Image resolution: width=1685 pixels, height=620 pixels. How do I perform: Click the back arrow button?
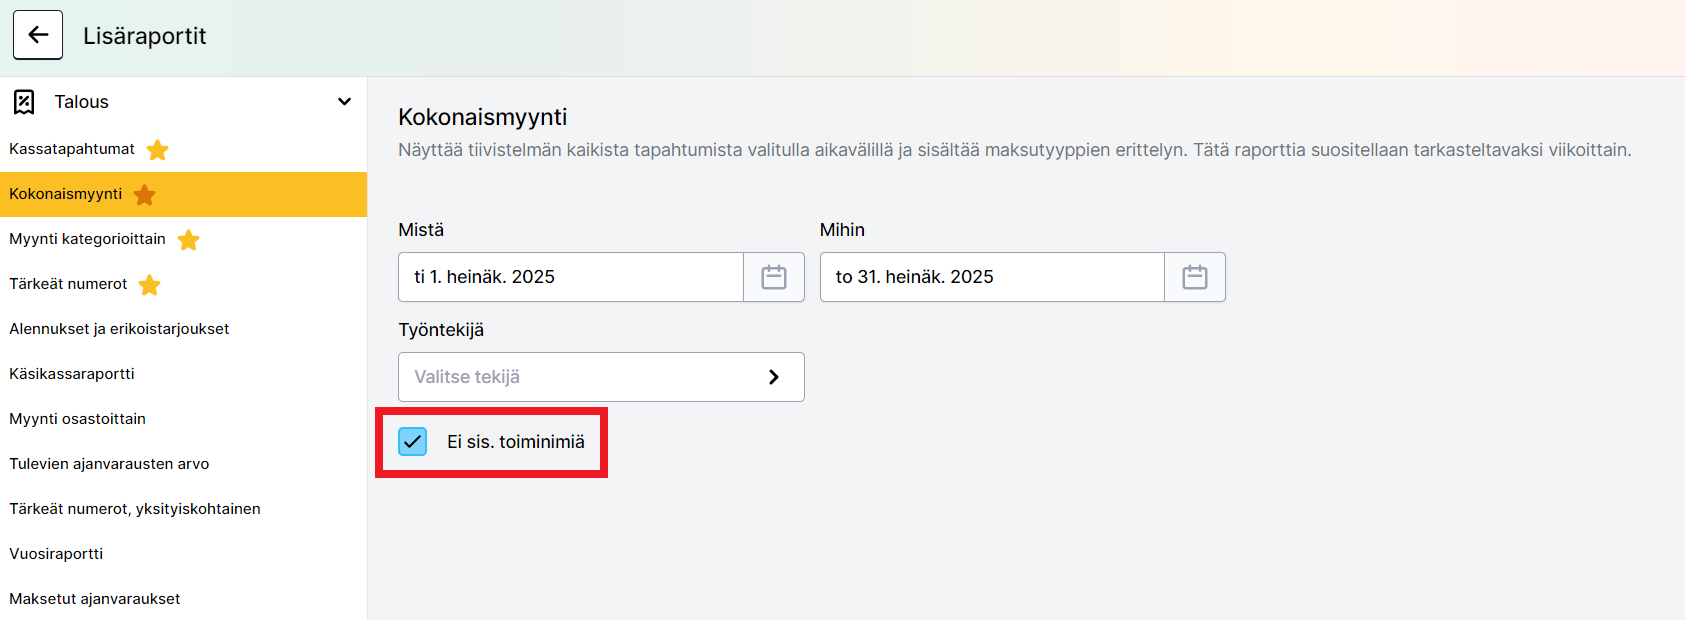pyautogui.click(x=38, y=35)
